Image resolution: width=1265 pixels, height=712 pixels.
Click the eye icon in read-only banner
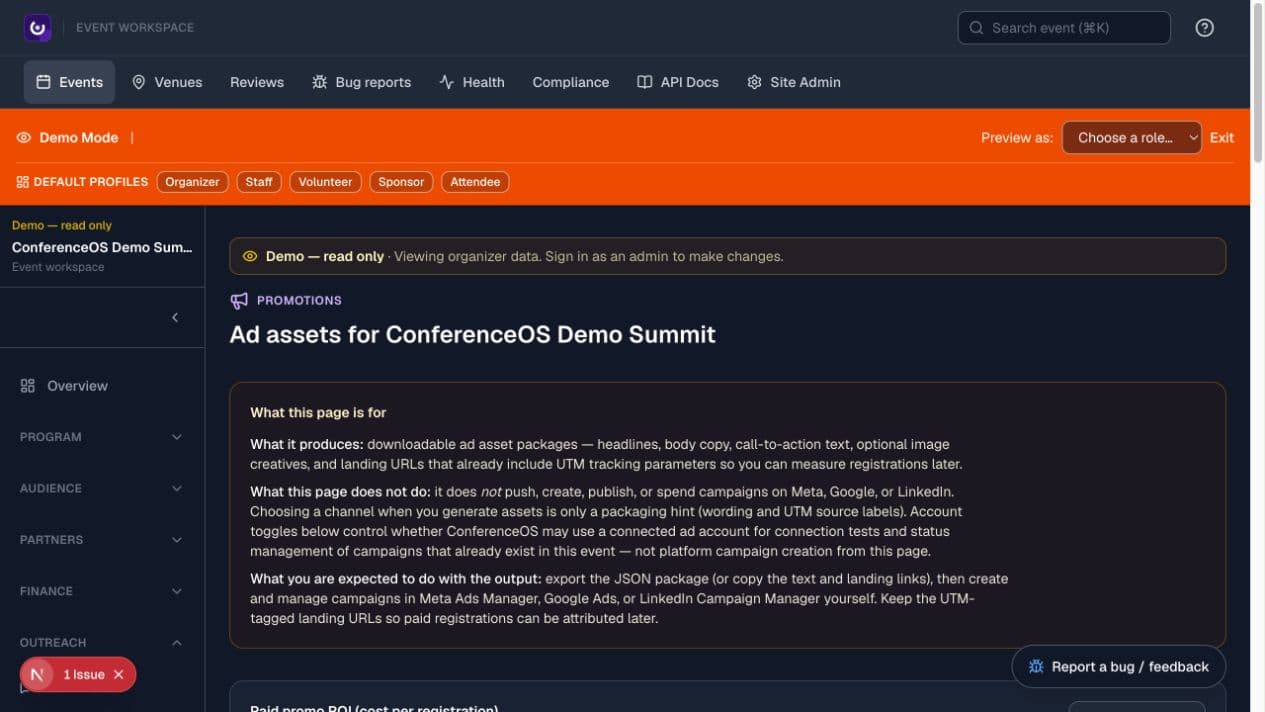point(250,256)
